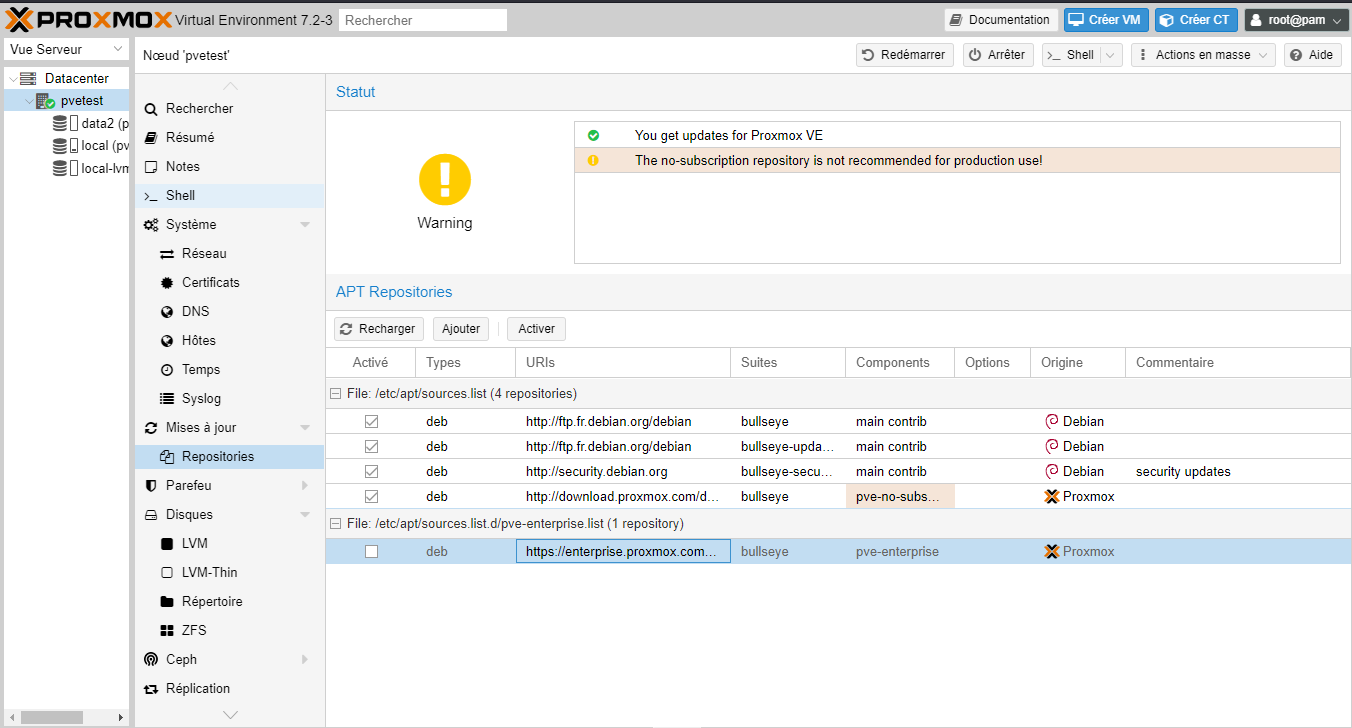Select the URIs column header
Viewport: 1352px width, 728px height.
pos(623,363)
